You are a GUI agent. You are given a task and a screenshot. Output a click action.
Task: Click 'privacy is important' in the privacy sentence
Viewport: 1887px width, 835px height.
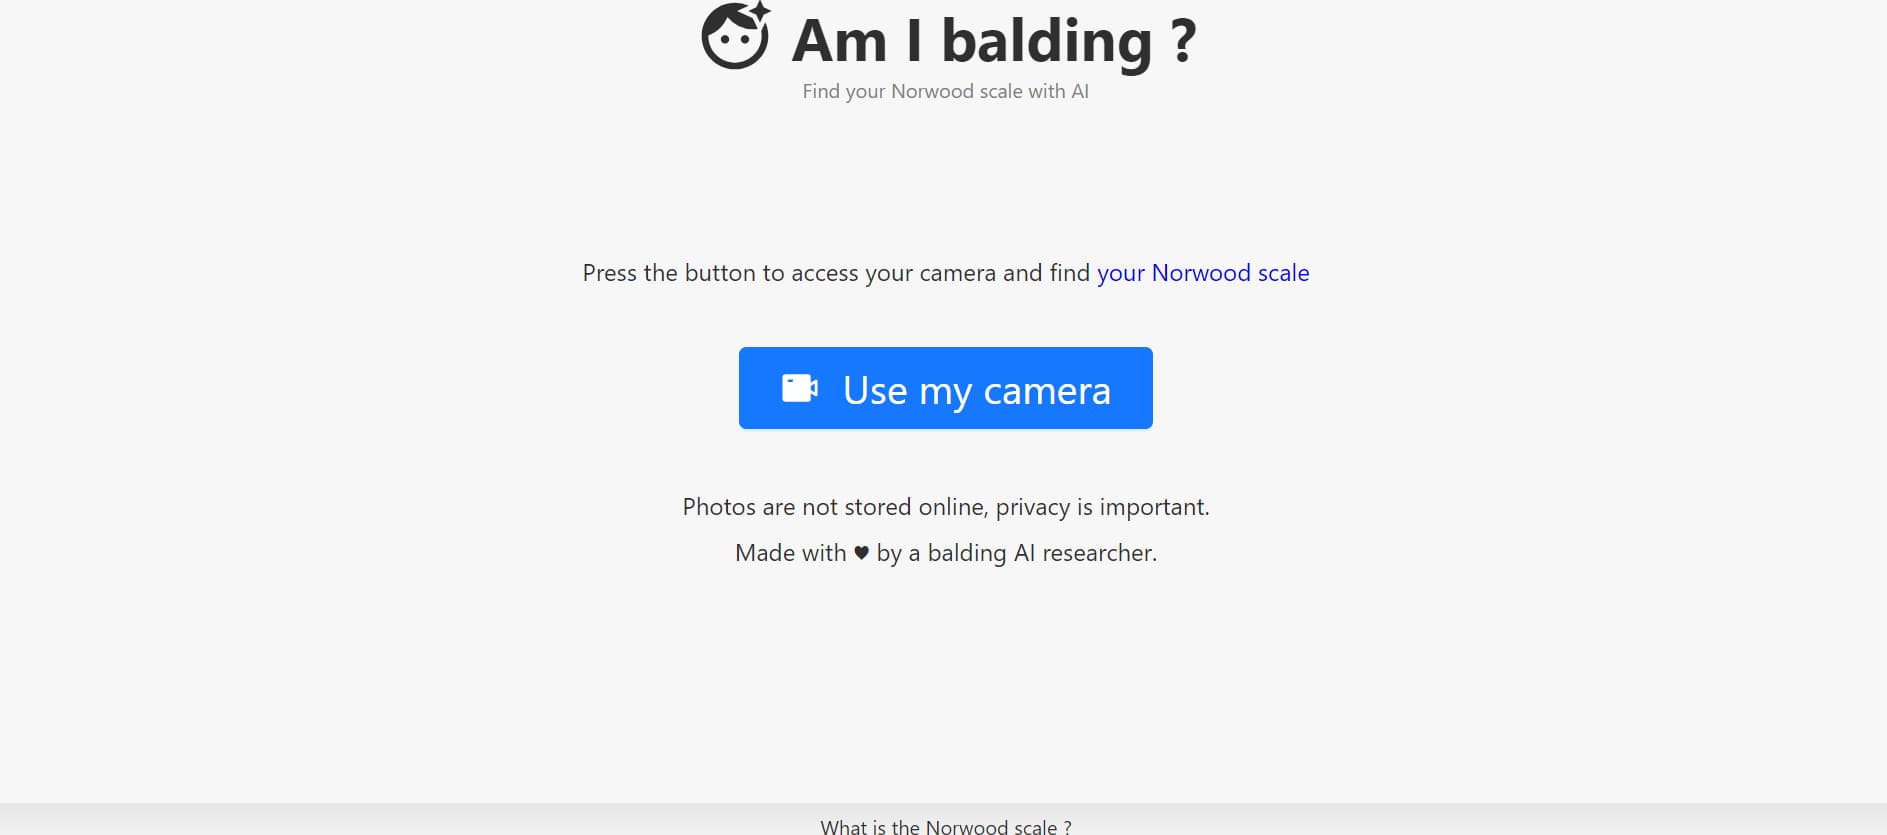click(1102, 507)
